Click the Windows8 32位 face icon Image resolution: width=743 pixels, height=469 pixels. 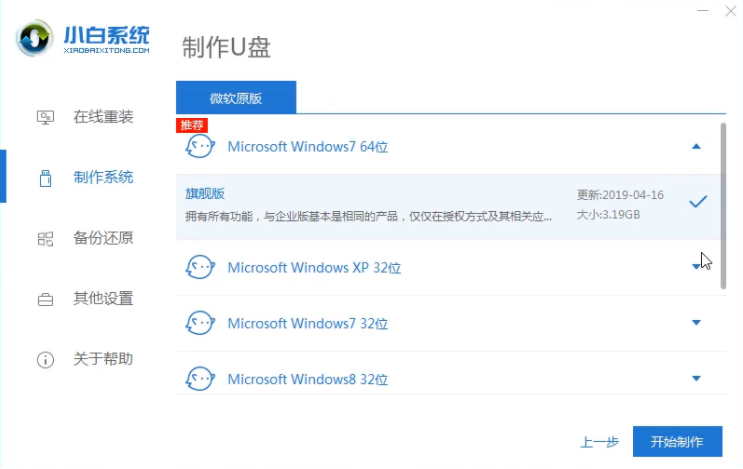point(200,379)
